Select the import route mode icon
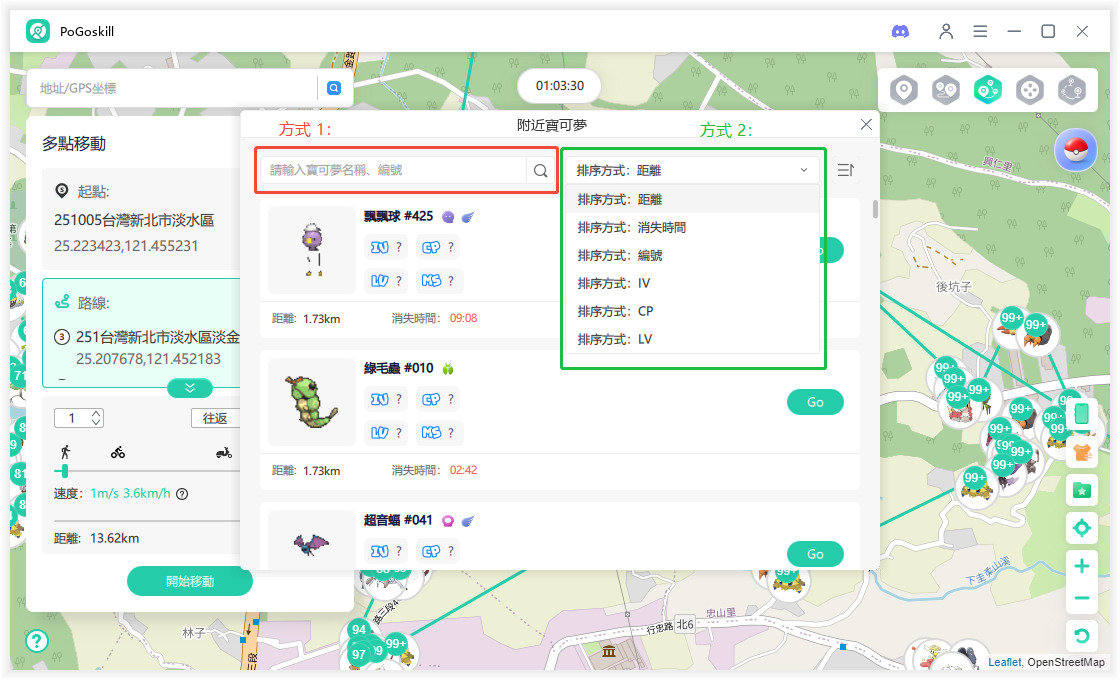This screenshot has width=1120, height=680. pos(1071,90)
